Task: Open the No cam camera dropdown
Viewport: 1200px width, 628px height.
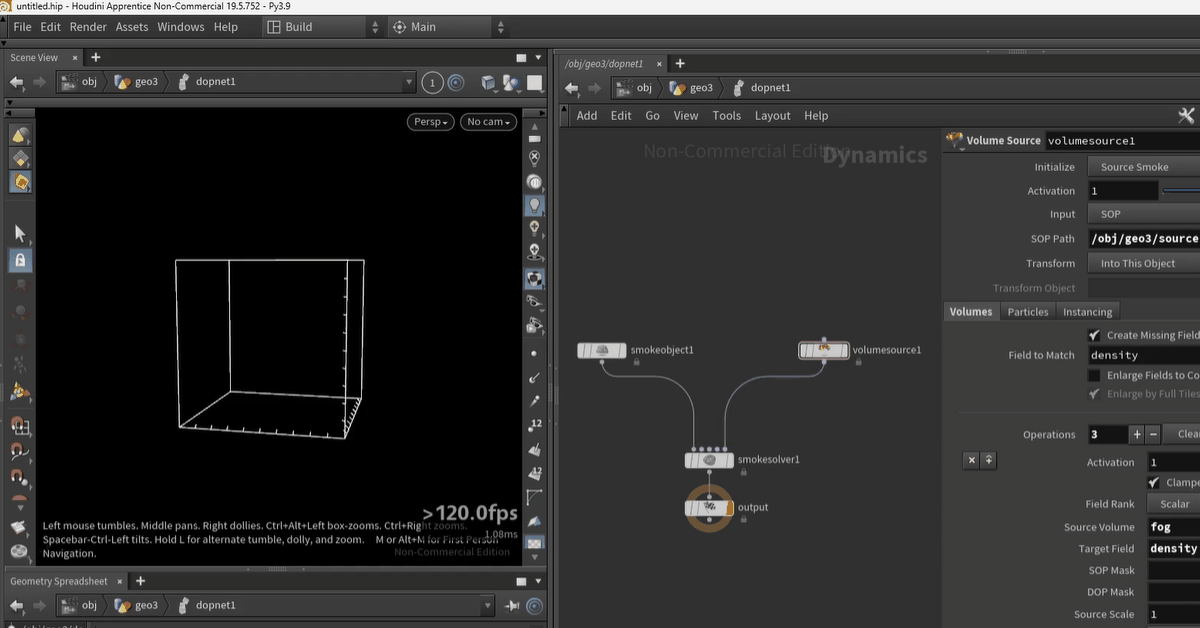Action: [488, 122]
